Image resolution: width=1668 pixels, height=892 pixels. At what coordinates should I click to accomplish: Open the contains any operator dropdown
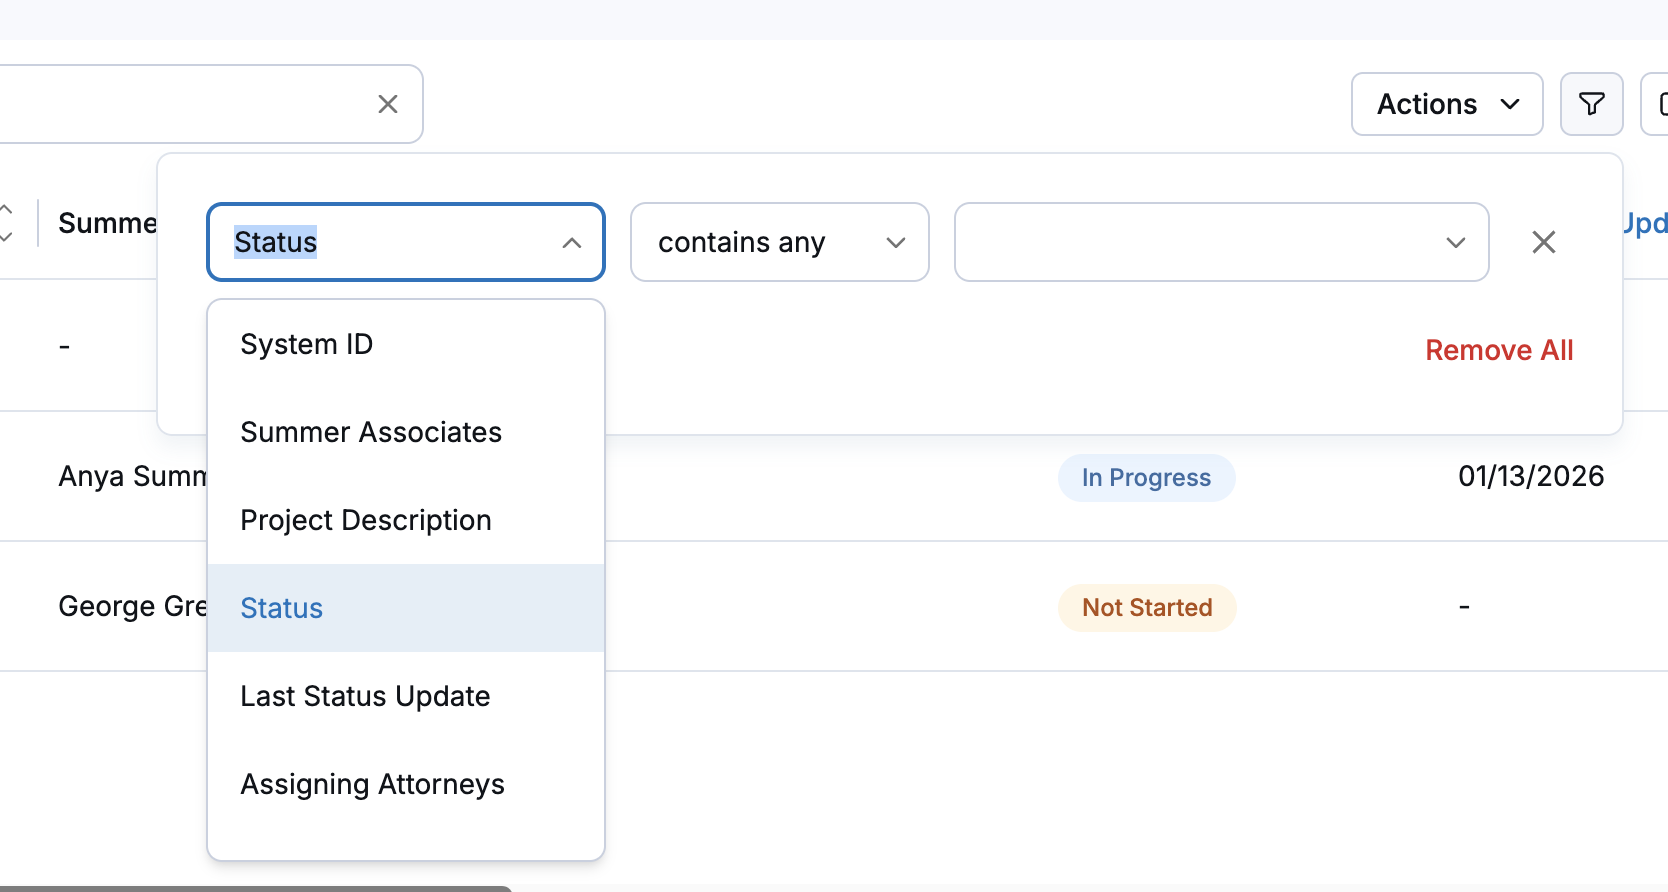click(x=780, y=242)
